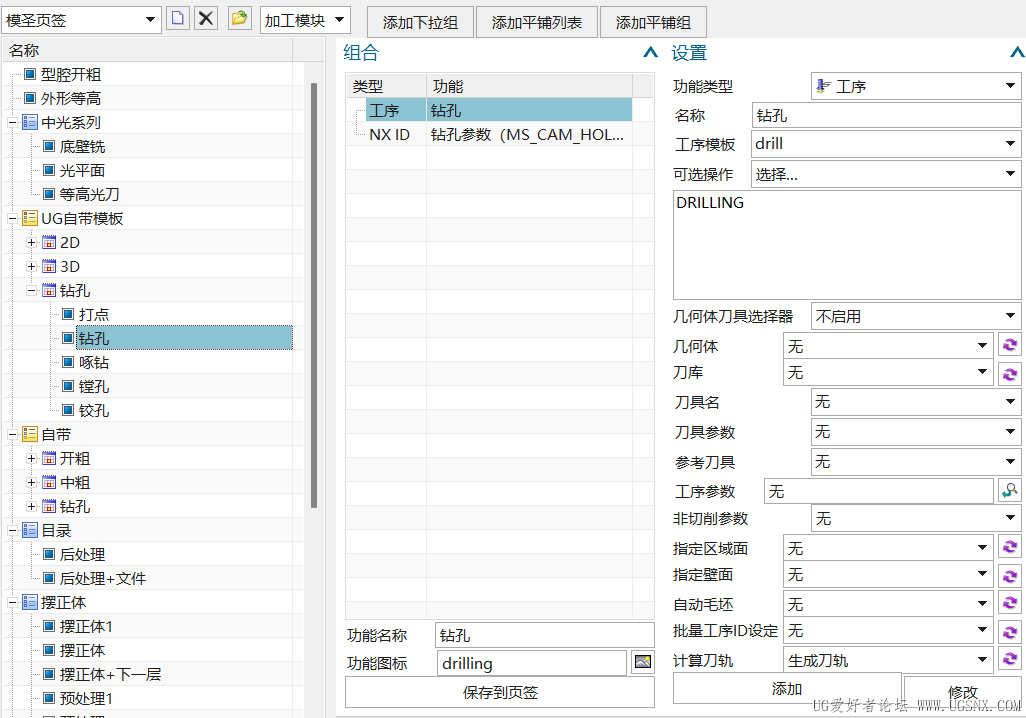The width and height of the screenshot is (1026, 718).
Task: Click the 保存到页签 button
Action: (x=499, y=691)
